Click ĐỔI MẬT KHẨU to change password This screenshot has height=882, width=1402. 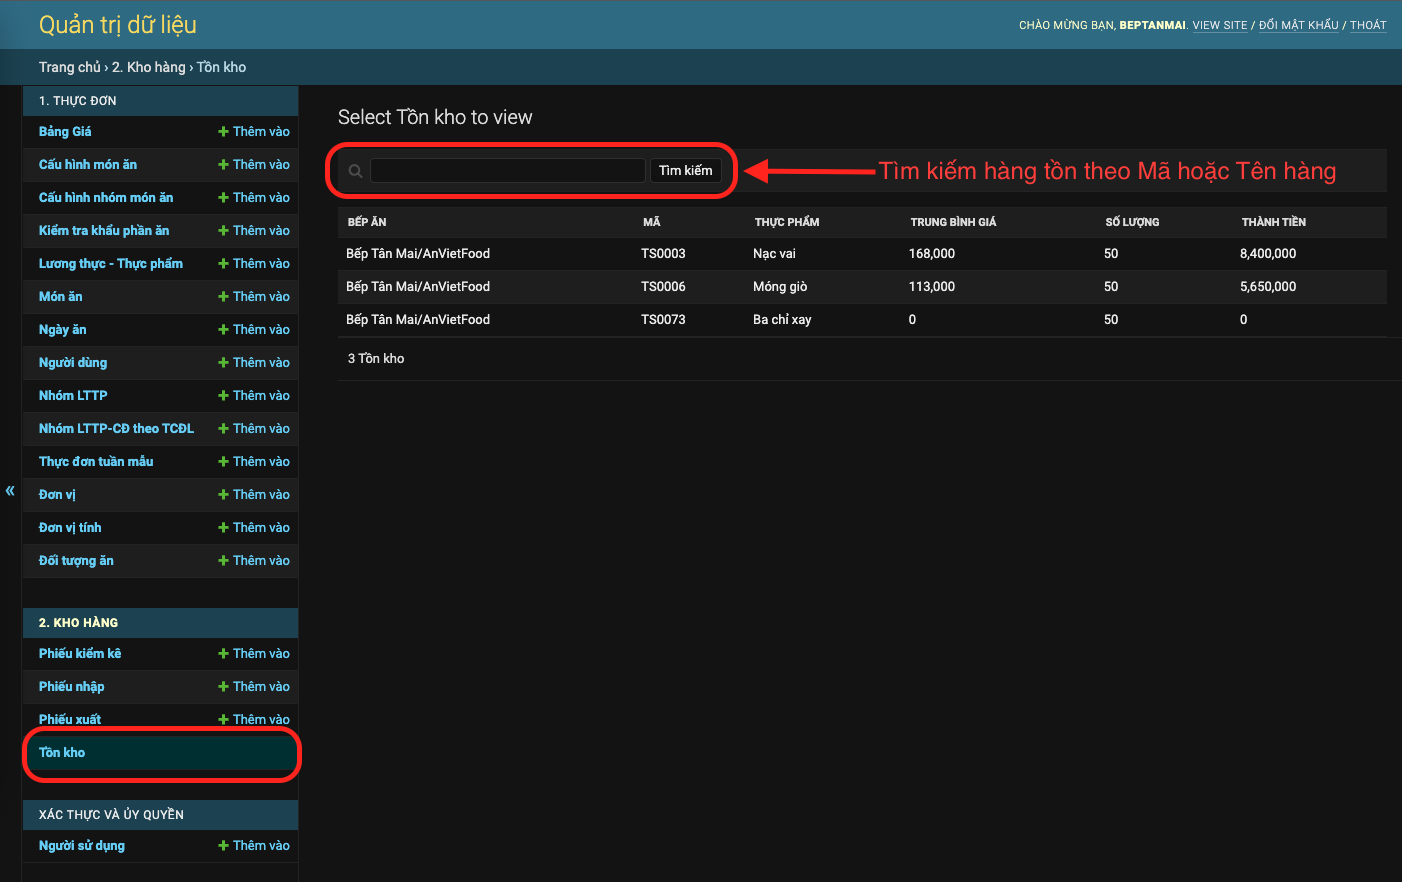(x=1298, y=25)
